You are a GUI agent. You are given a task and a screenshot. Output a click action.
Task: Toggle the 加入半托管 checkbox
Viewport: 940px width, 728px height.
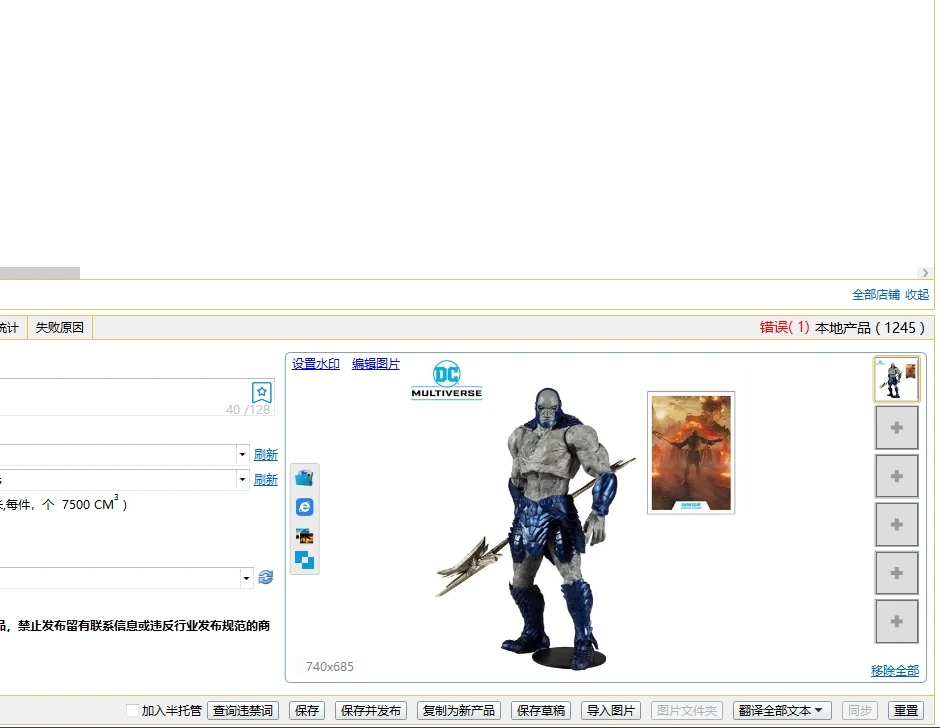click(132, 711)
